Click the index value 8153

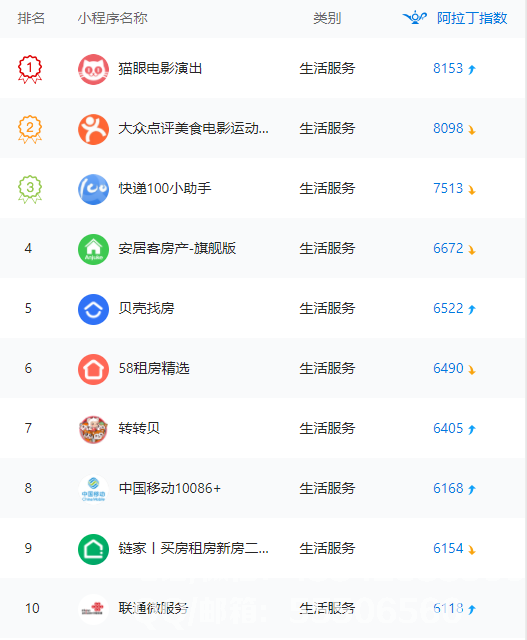point(448,68)
